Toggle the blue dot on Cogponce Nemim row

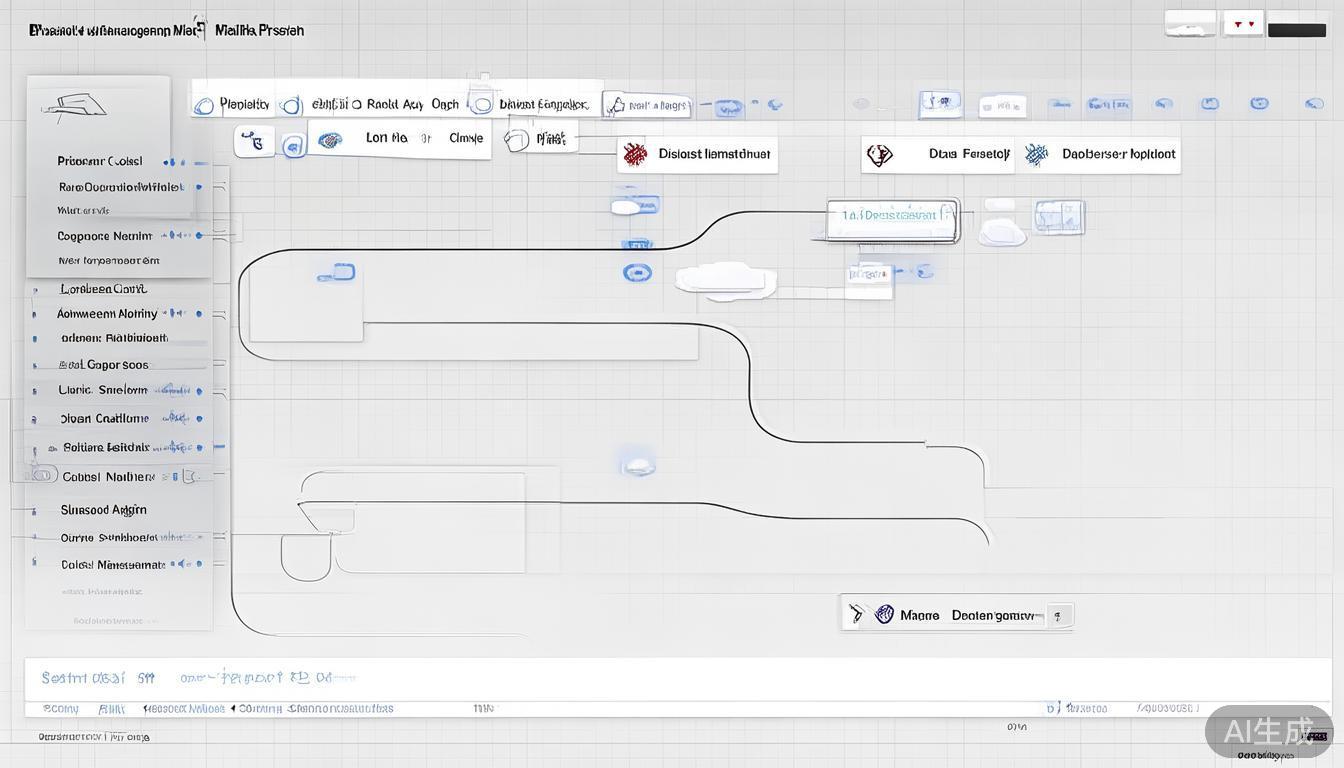[199, 236]
